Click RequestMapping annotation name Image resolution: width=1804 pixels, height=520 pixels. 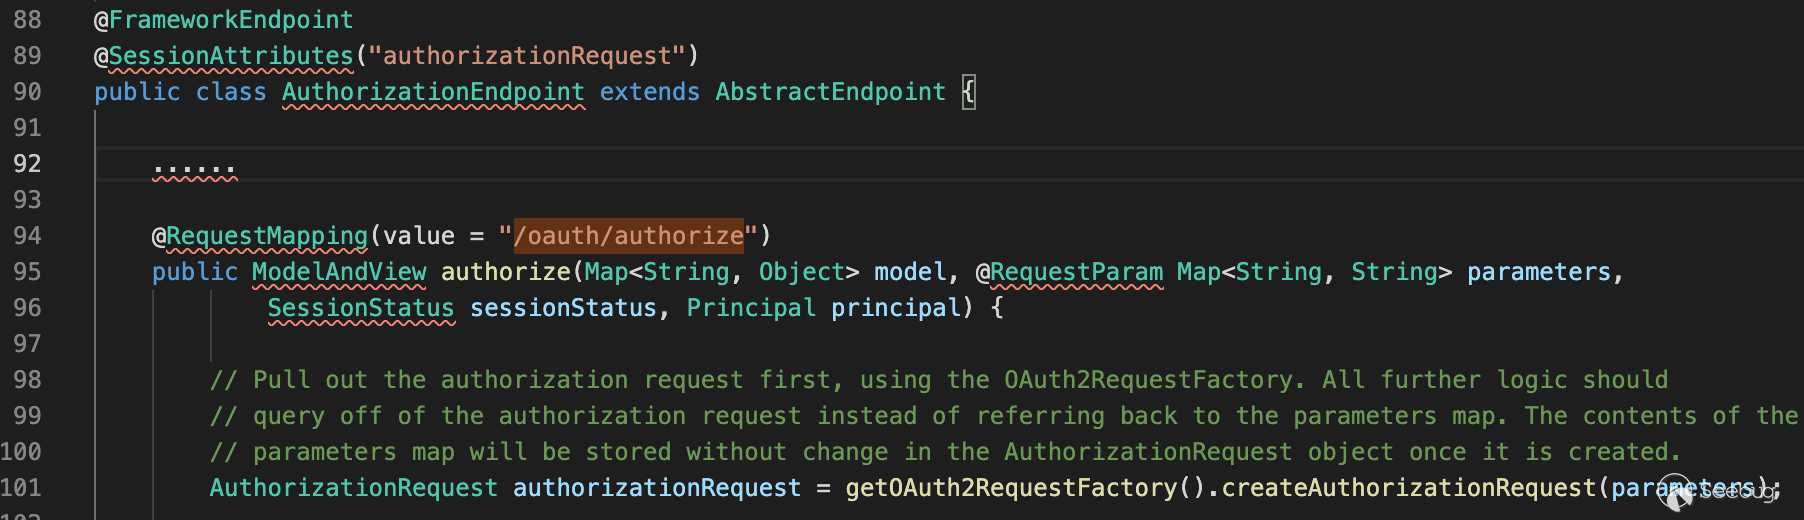[x=267, y=236]
